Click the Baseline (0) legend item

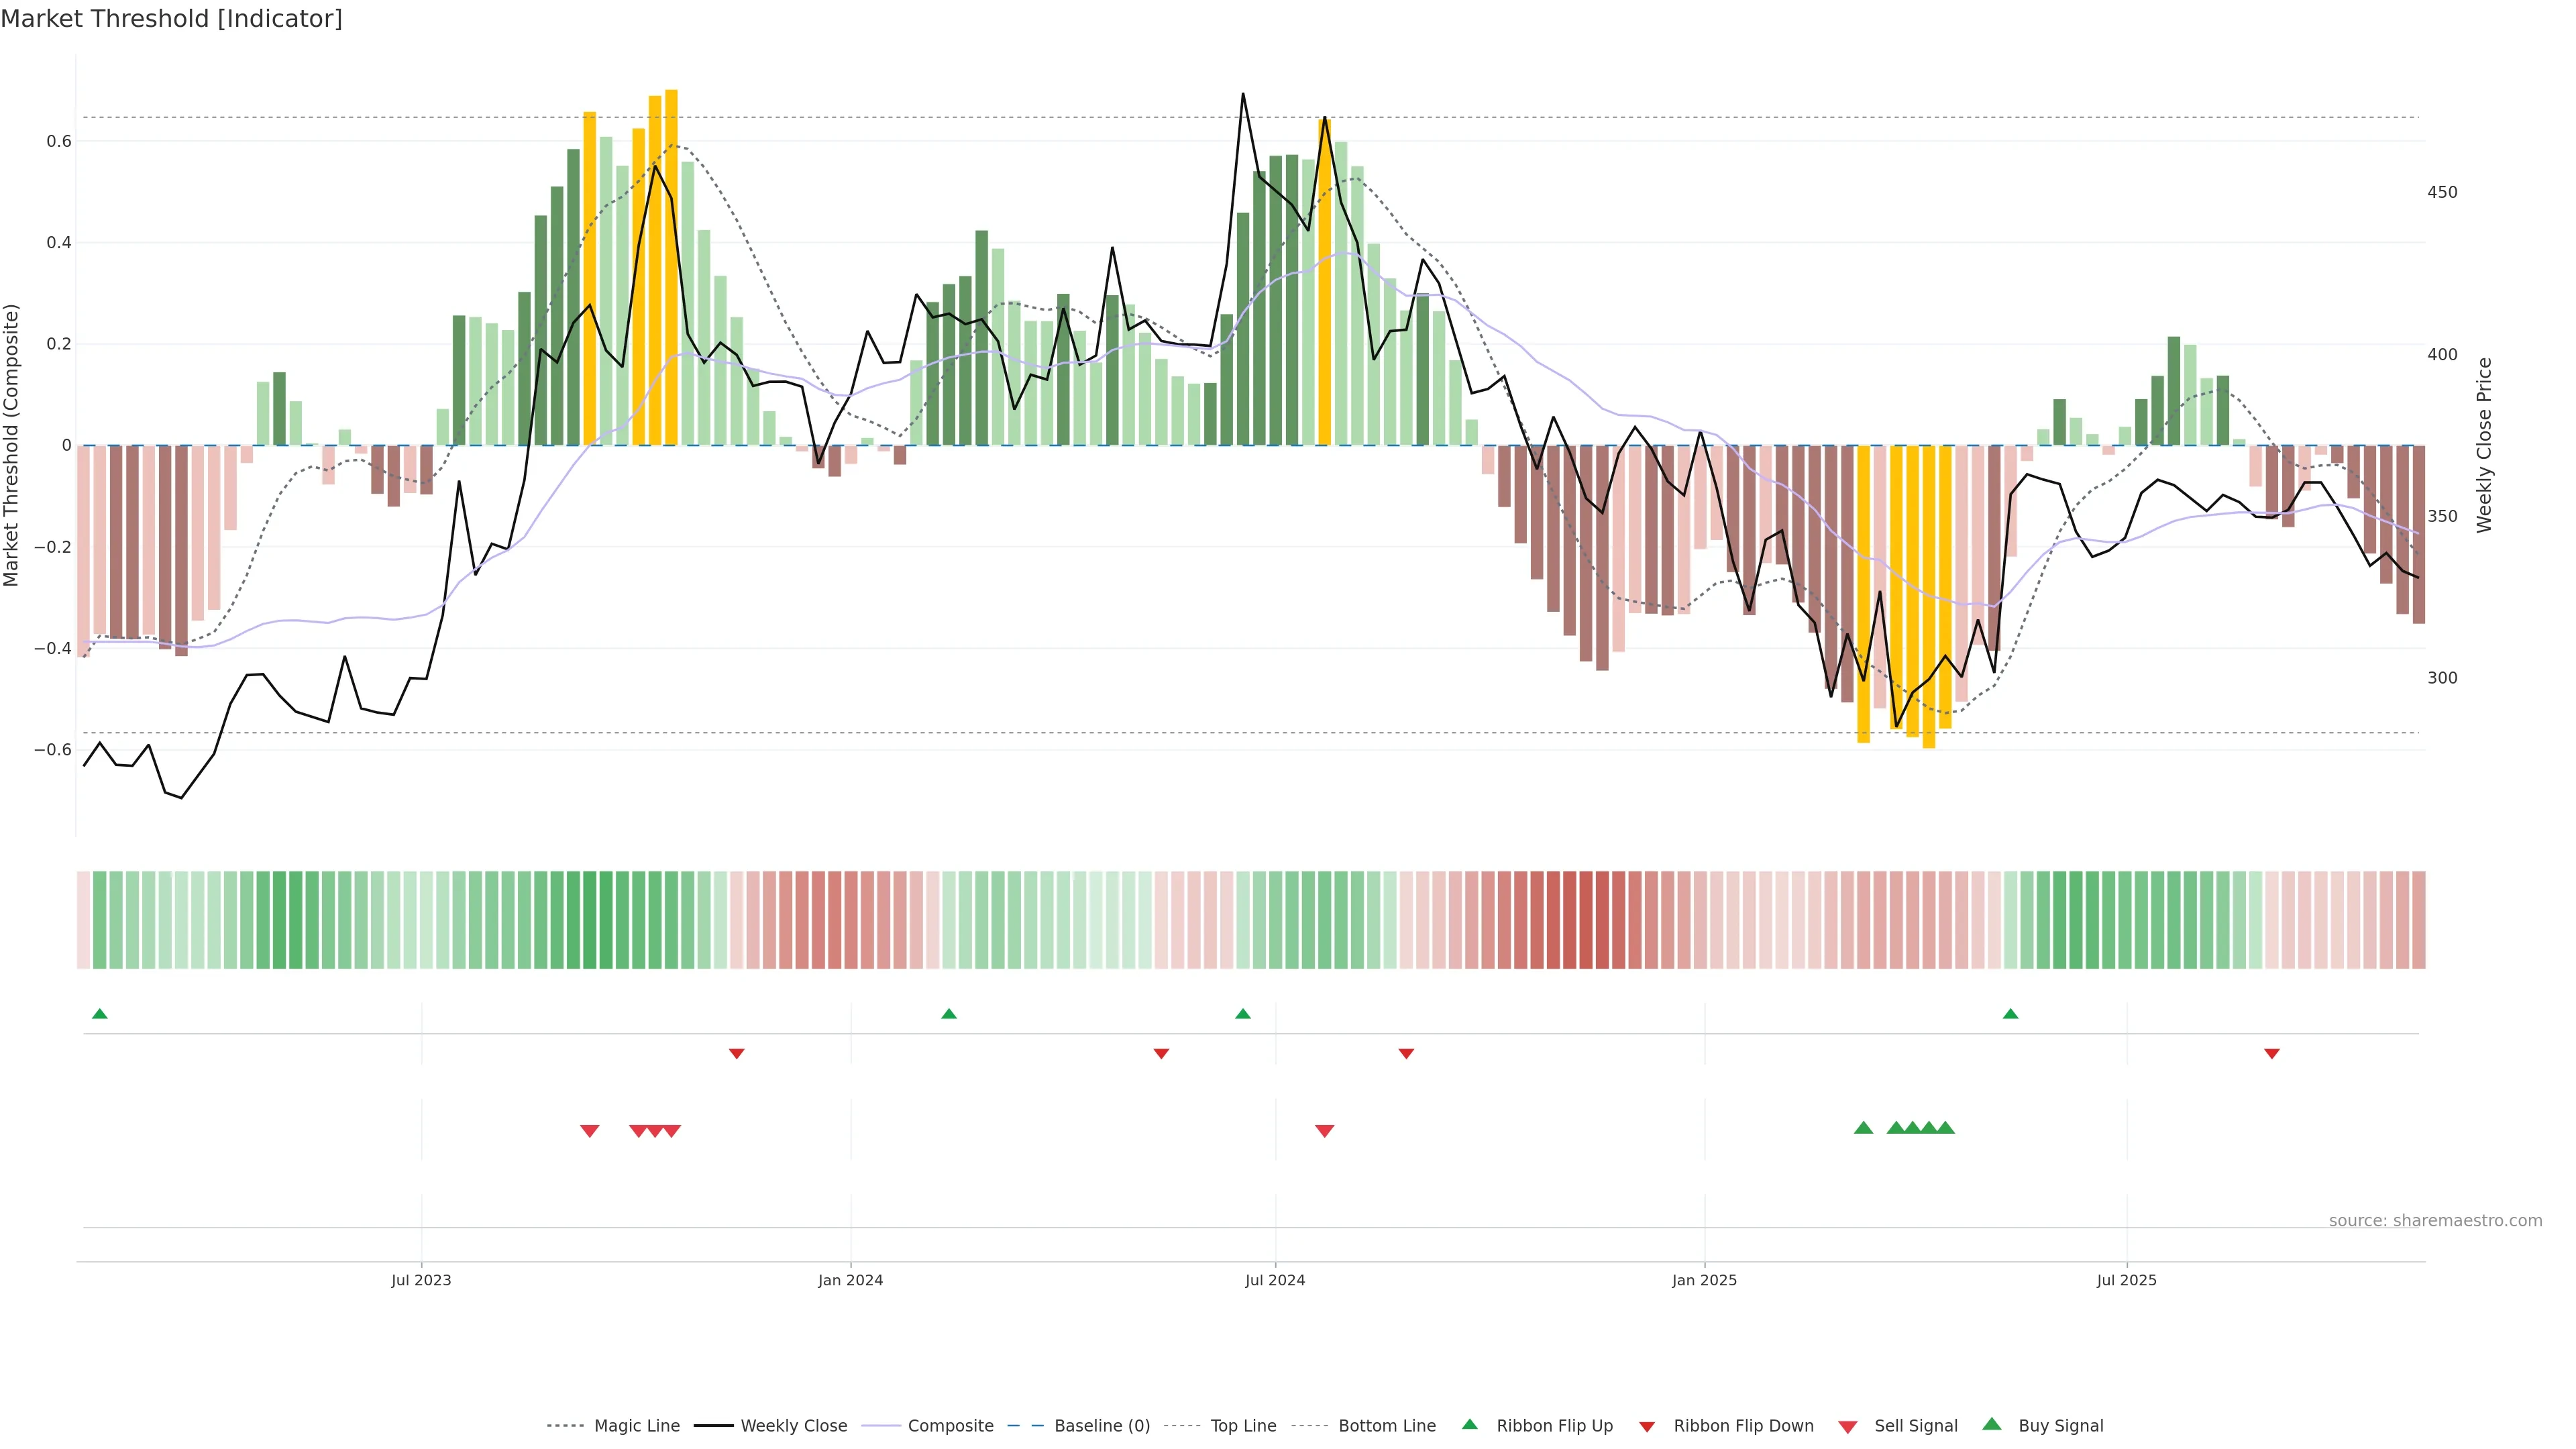(x=1102, y=1425)
